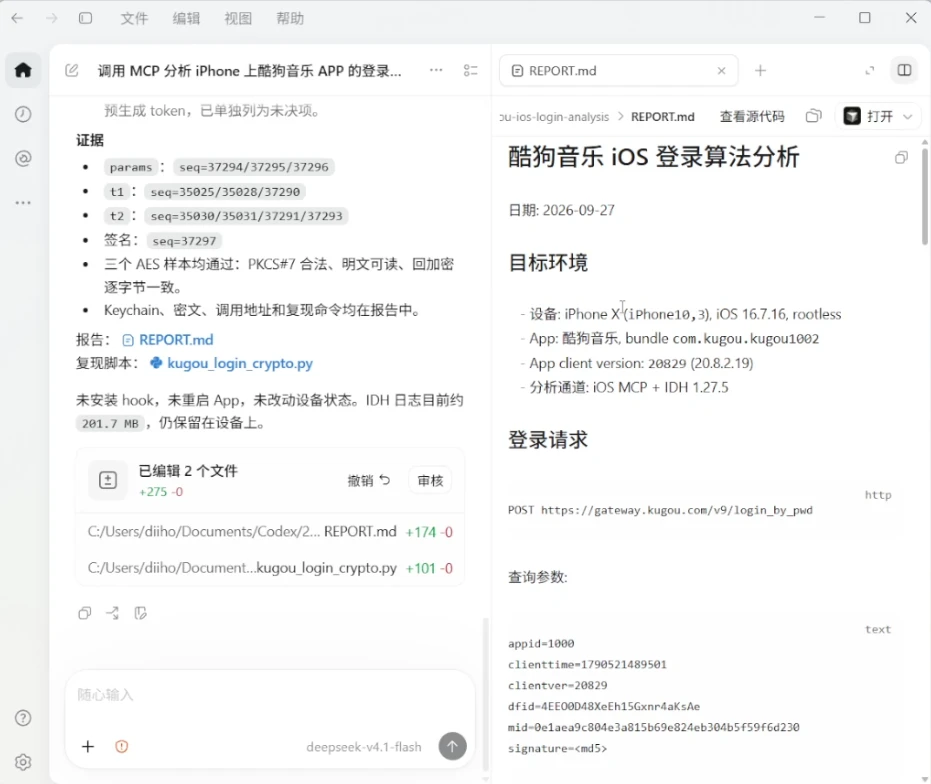Minimize the application window
Viewport: 931px width, 784px height.
pyautogui.click(x=819, y=18)
